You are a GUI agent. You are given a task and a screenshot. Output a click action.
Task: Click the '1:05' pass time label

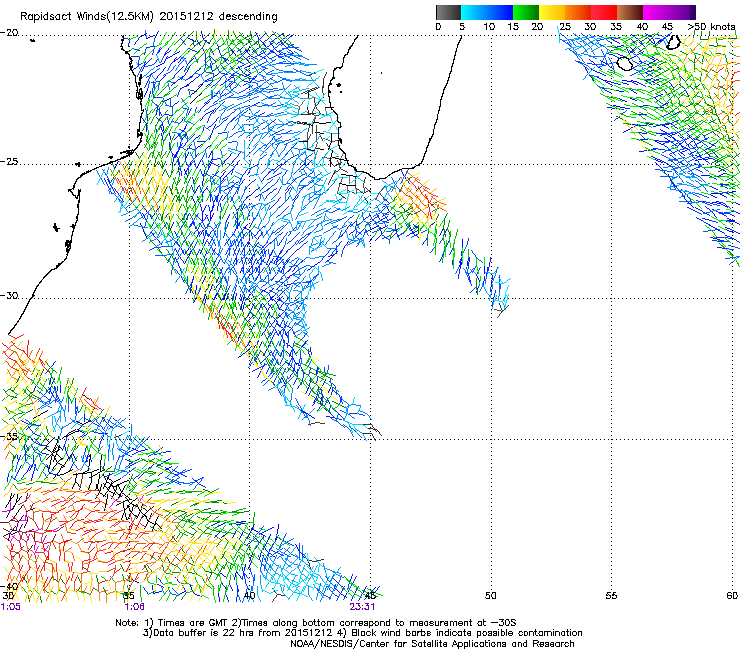click(x=10, y=607)
